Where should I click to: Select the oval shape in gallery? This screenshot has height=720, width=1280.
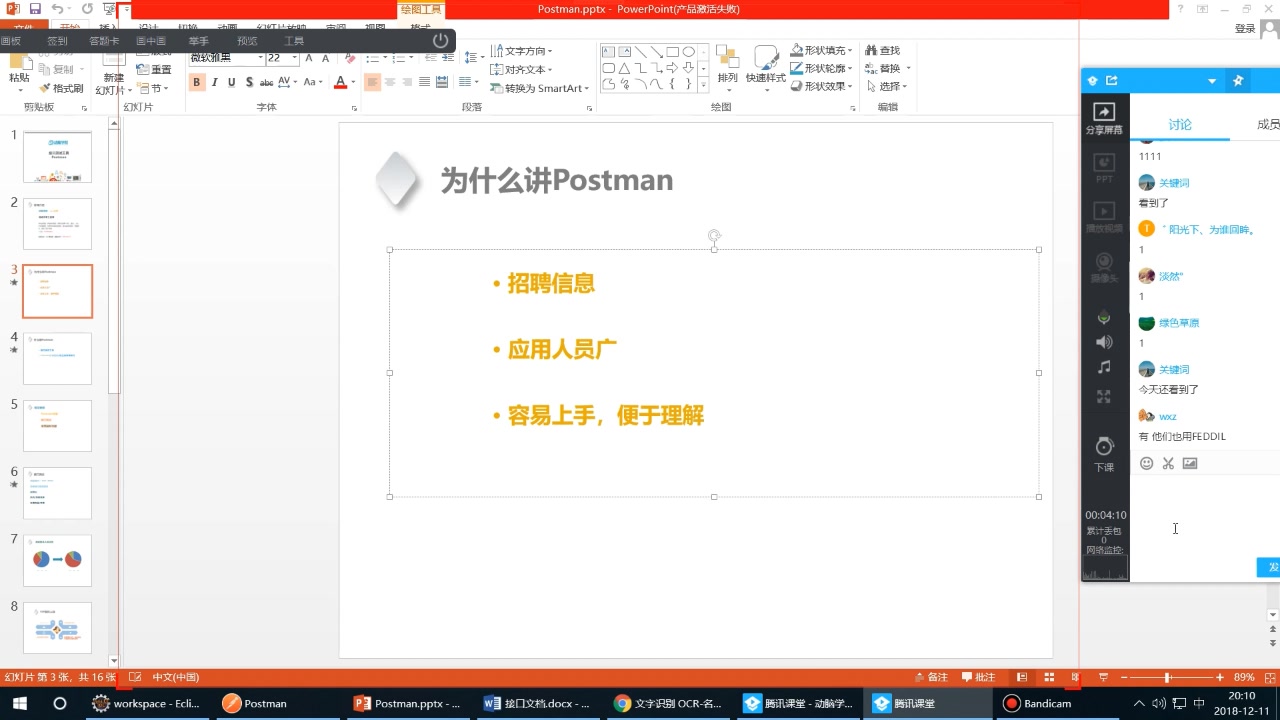tap(689, 52)
